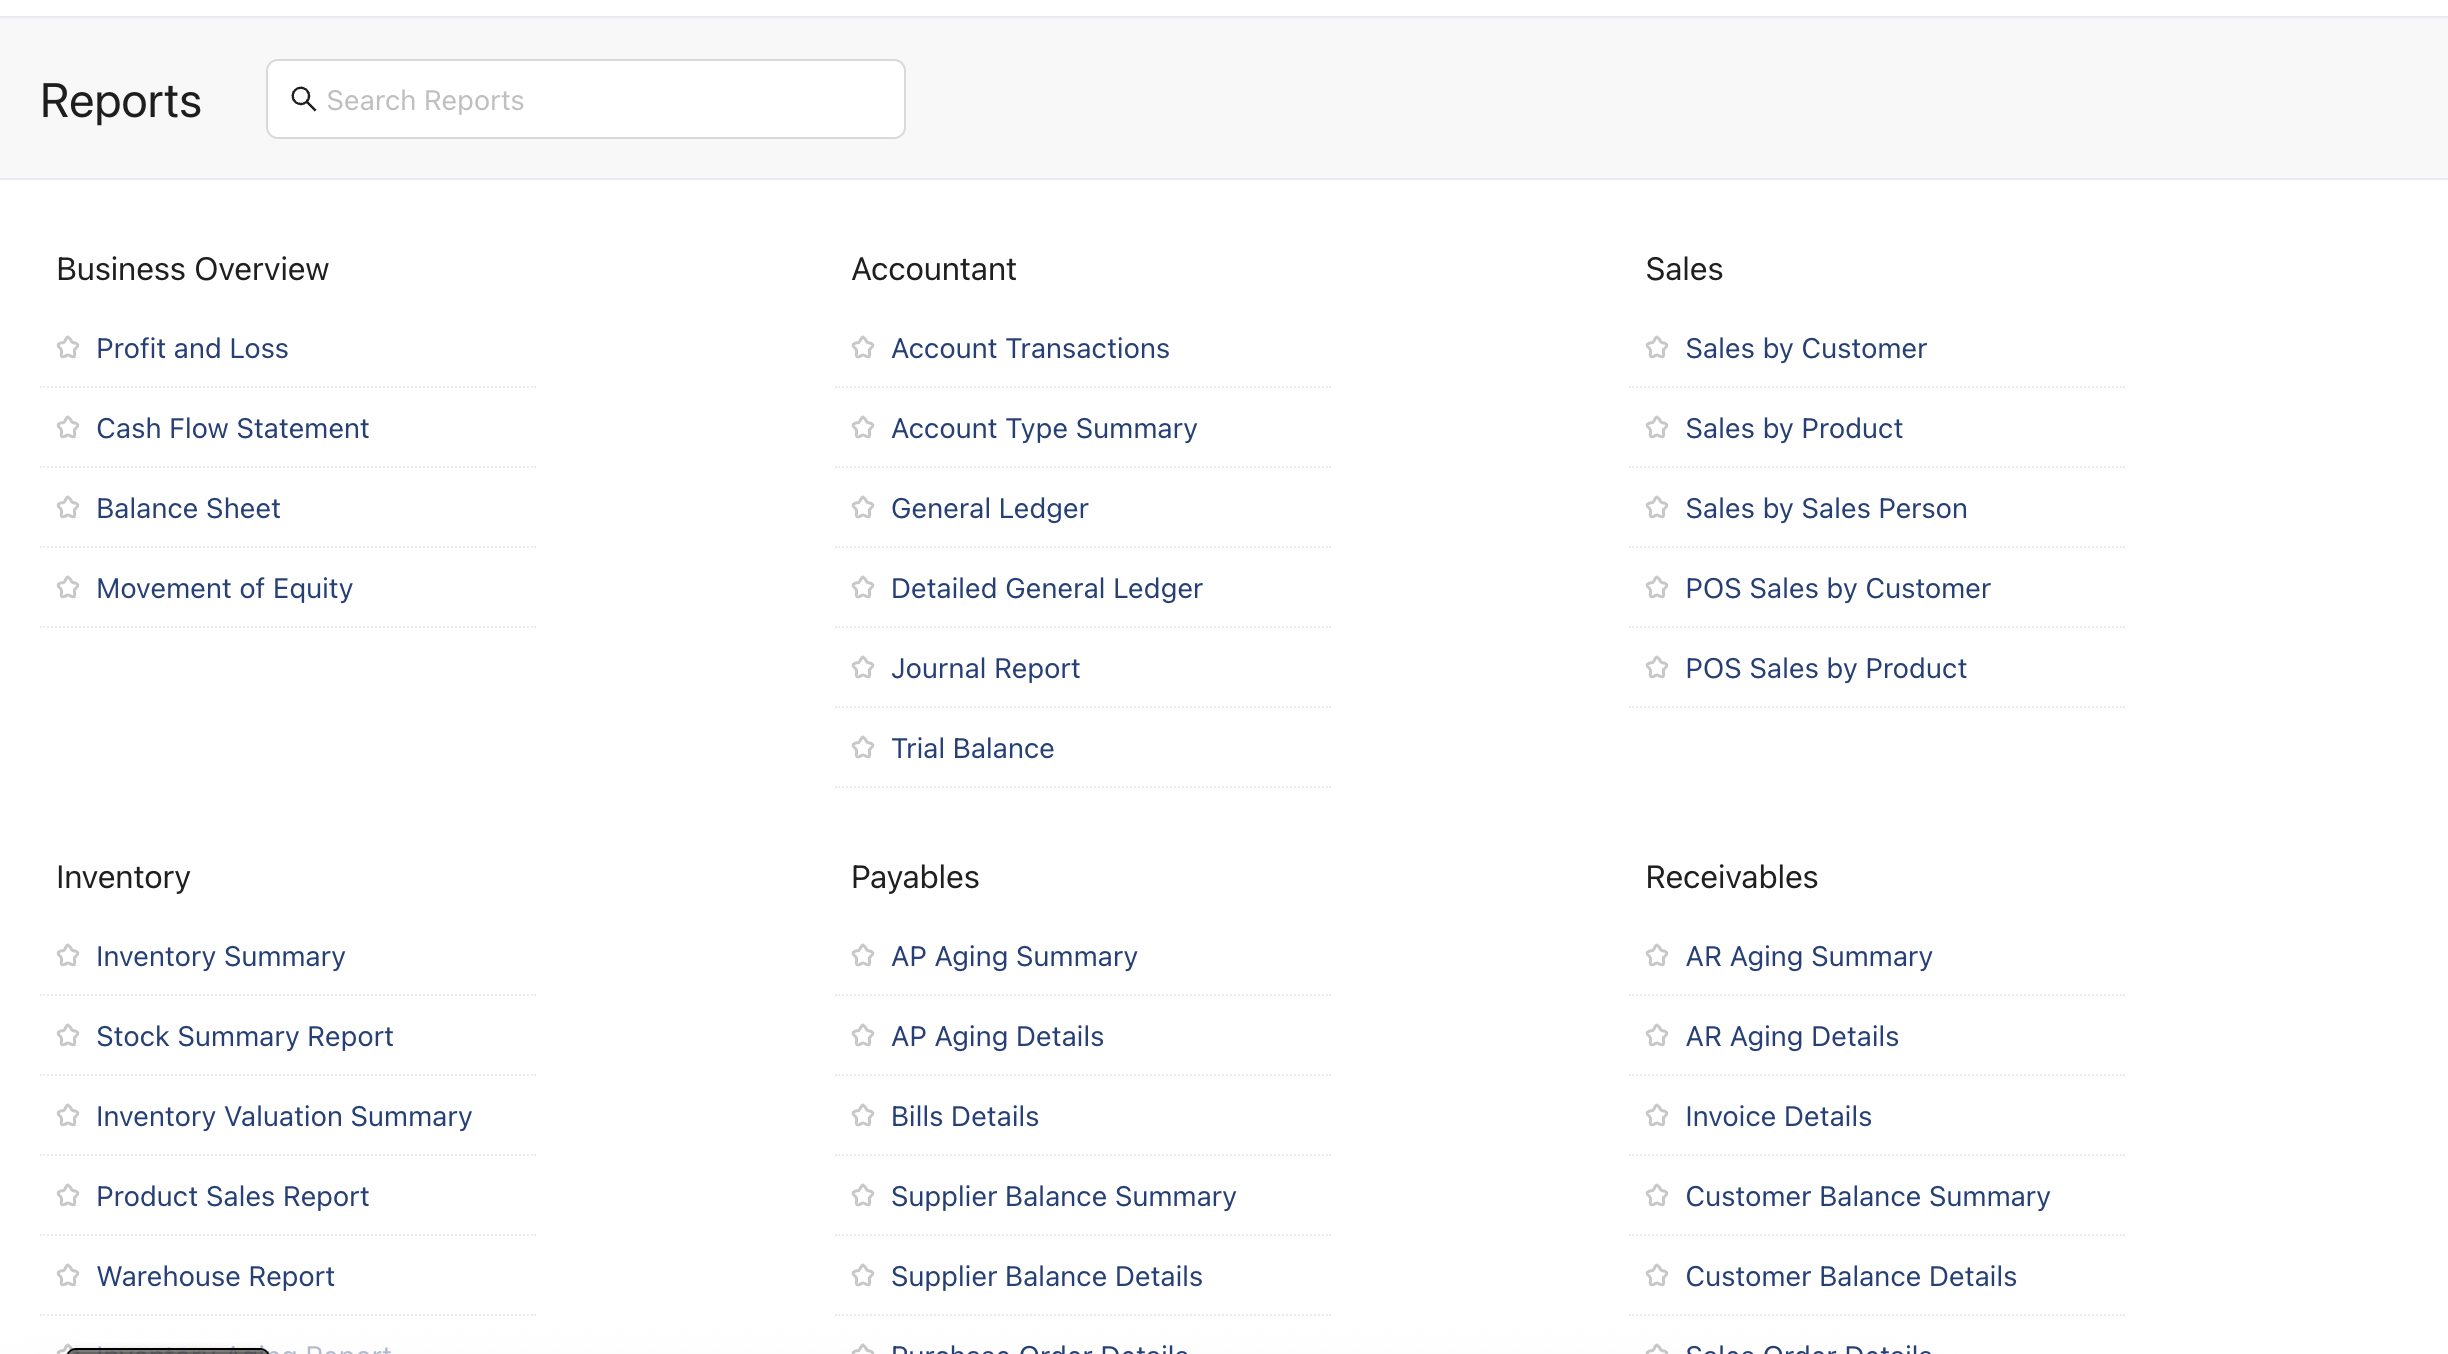Click the star icon beside Trial Balance
2448x1354 pixels.
(x=863, y=747)
